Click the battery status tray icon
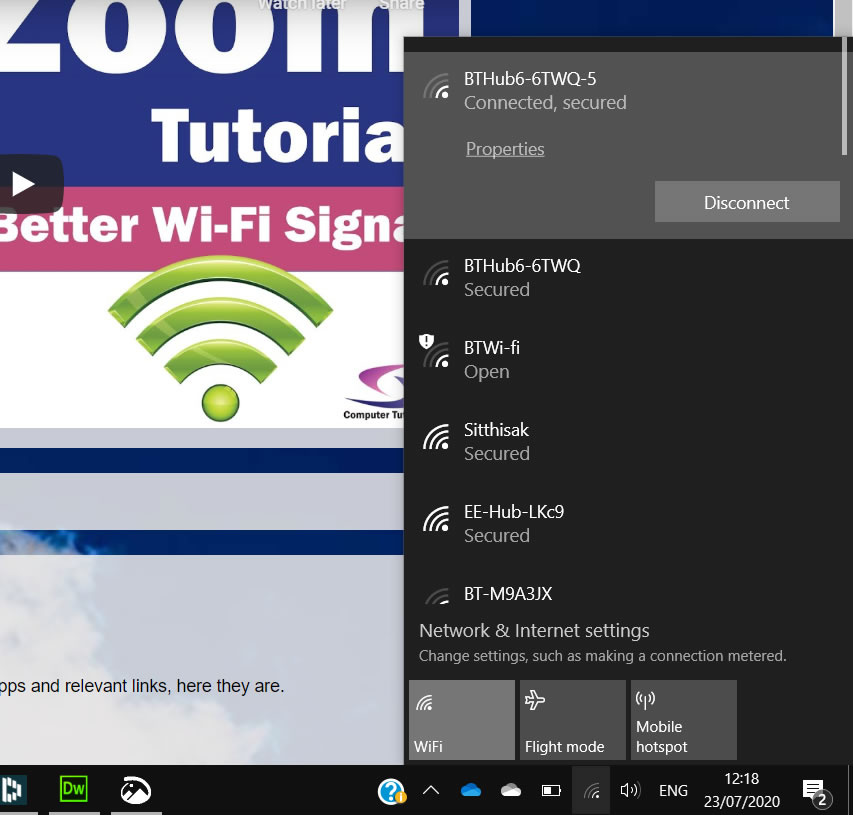The height and width of the screenshot is (815, 853). (x=551, y=790)
